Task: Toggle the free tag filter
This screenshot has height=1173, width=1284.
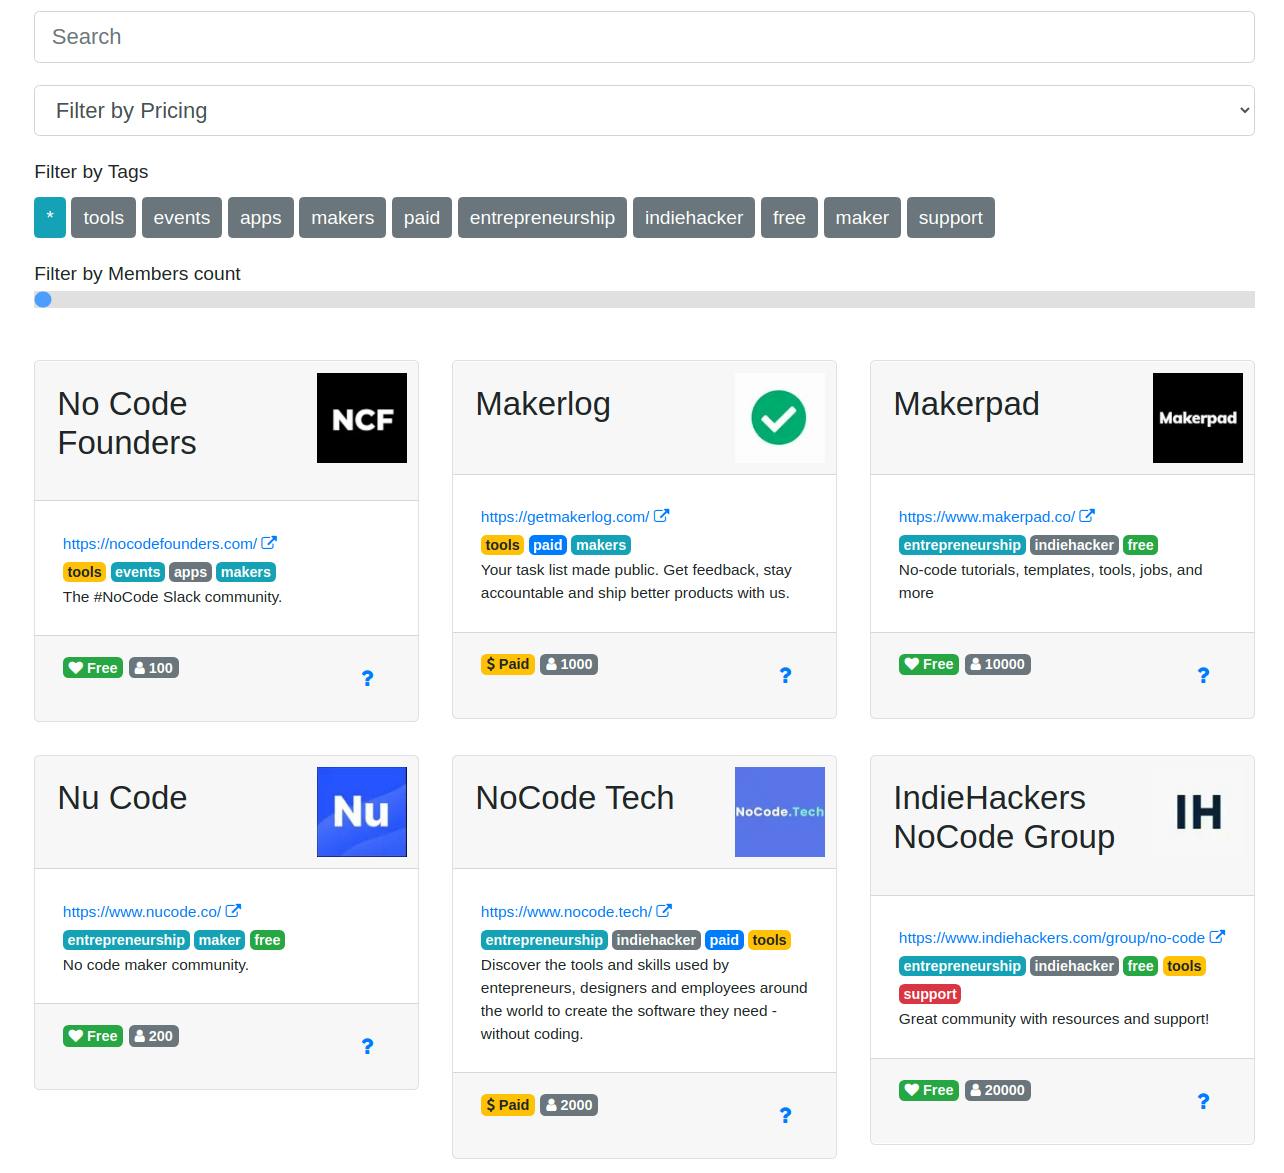Action: coord(789,218)
